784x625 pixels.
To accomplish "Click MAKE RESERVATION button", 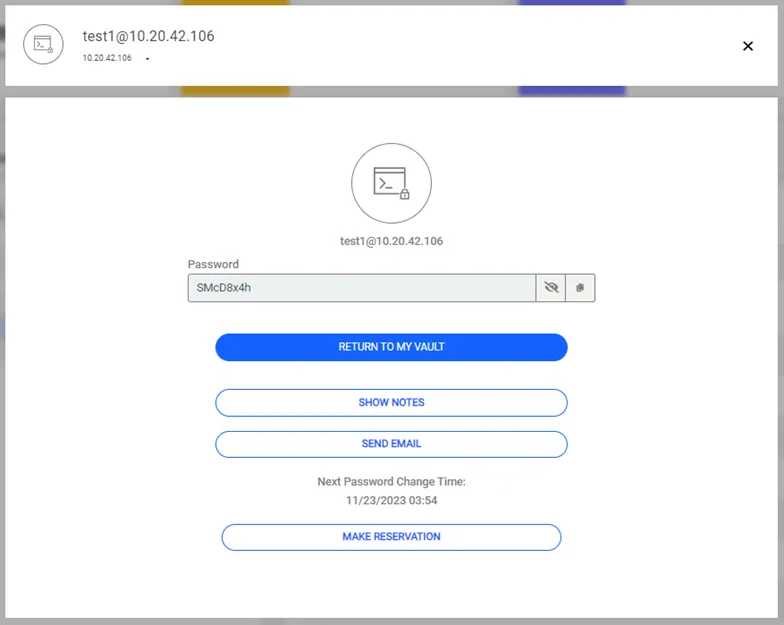I will pos(391,537).
